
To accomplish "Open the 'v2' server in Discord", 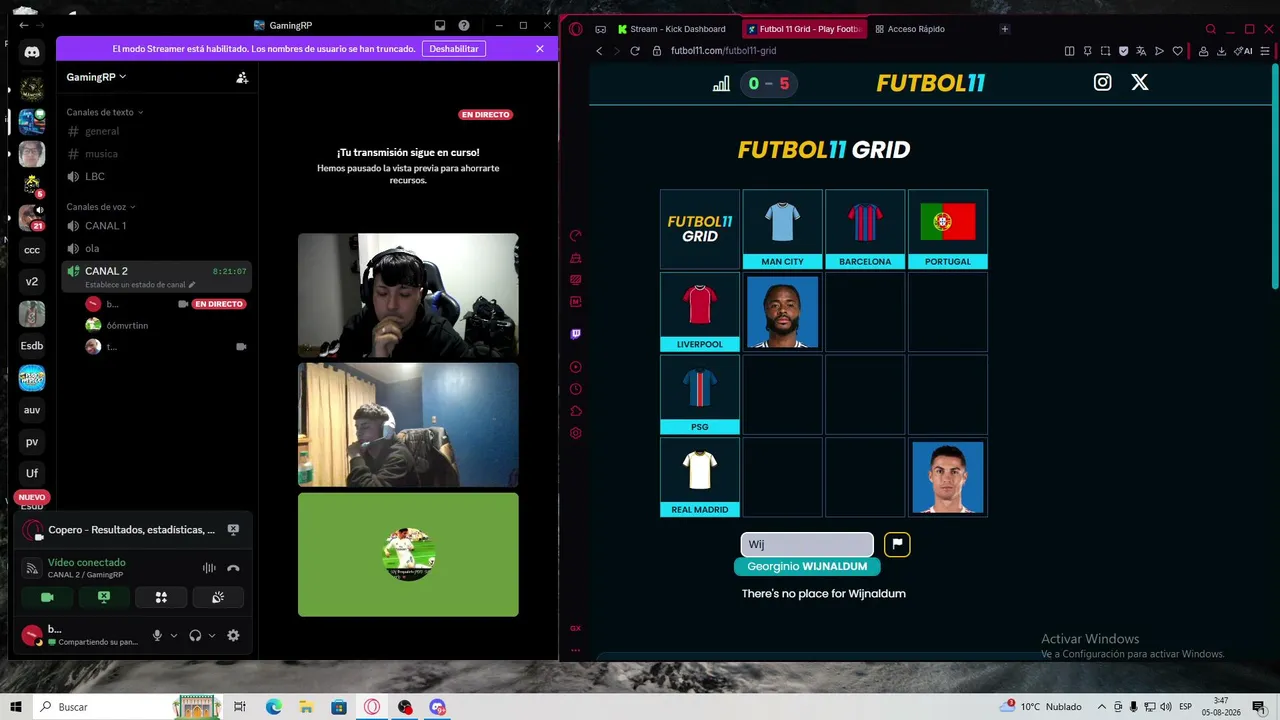I will tap(32, 281).
